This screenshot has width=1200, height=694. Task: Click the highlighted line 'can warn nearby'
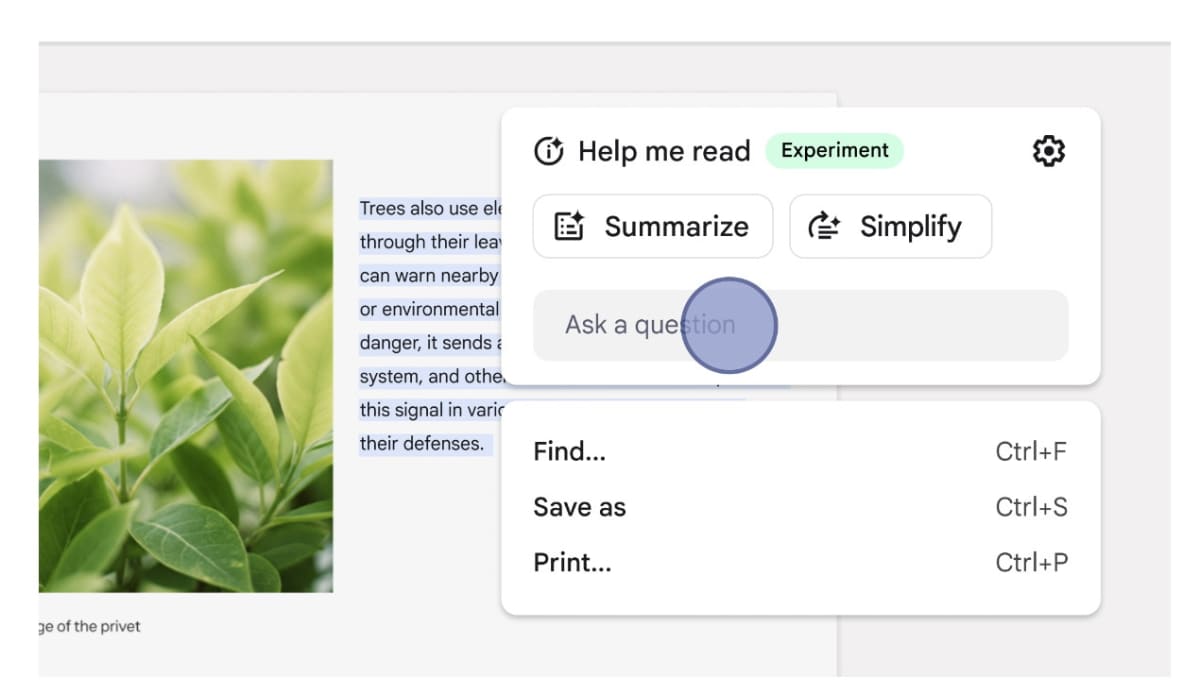coord(428,276)
